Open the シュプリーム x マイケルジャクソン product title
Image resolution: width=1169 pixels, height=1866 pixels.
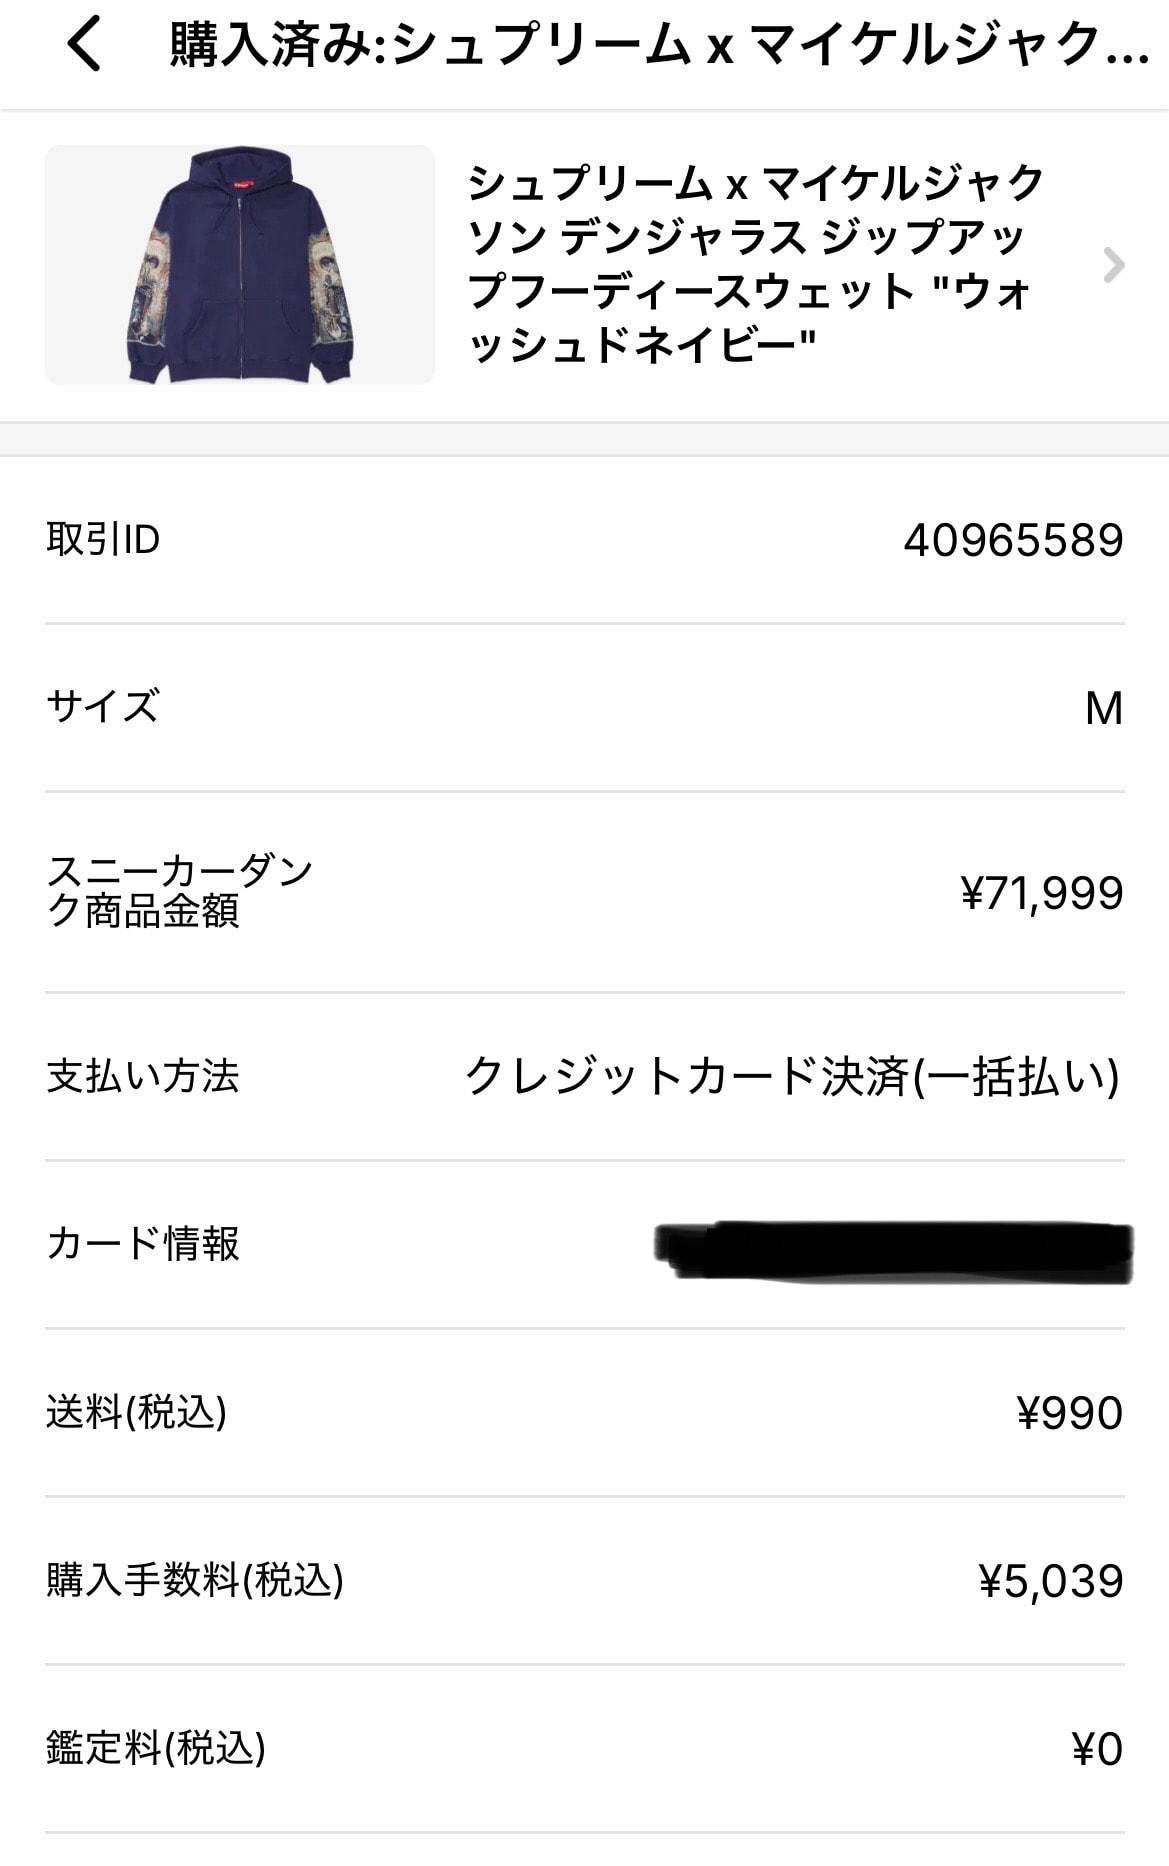pyautogui.click(x=756, y=265)
